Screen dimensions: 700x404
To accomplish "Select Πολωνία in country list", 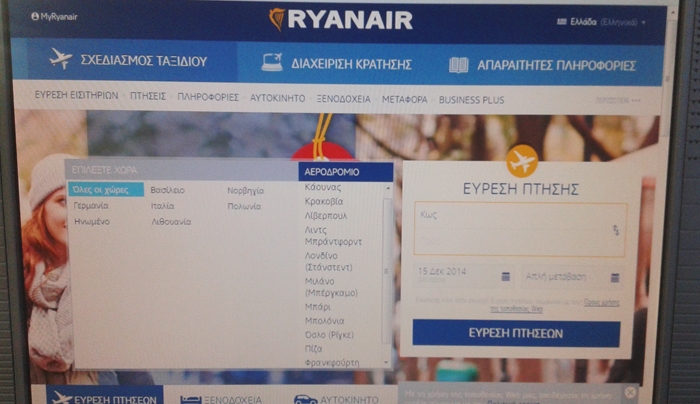I will point(244,206).
